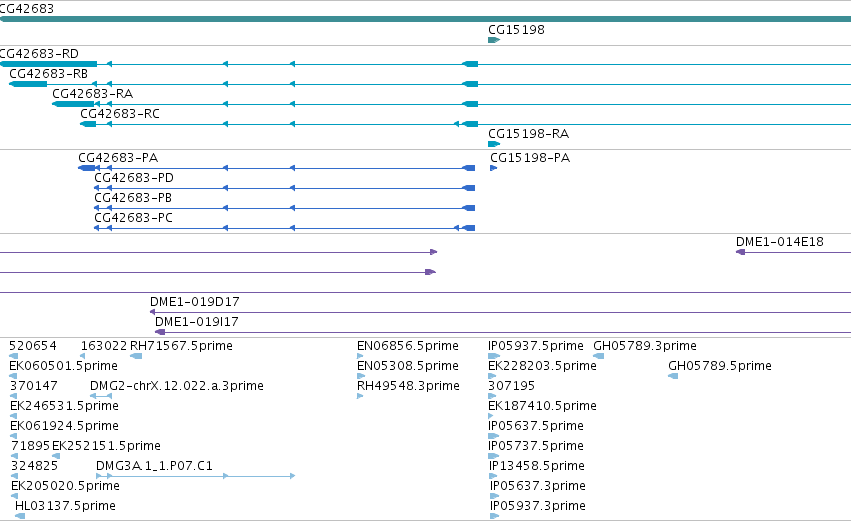Screen dimensions: 851x521
Task: Click the CG42683-RC transcript label
Action: click(120, 114)
